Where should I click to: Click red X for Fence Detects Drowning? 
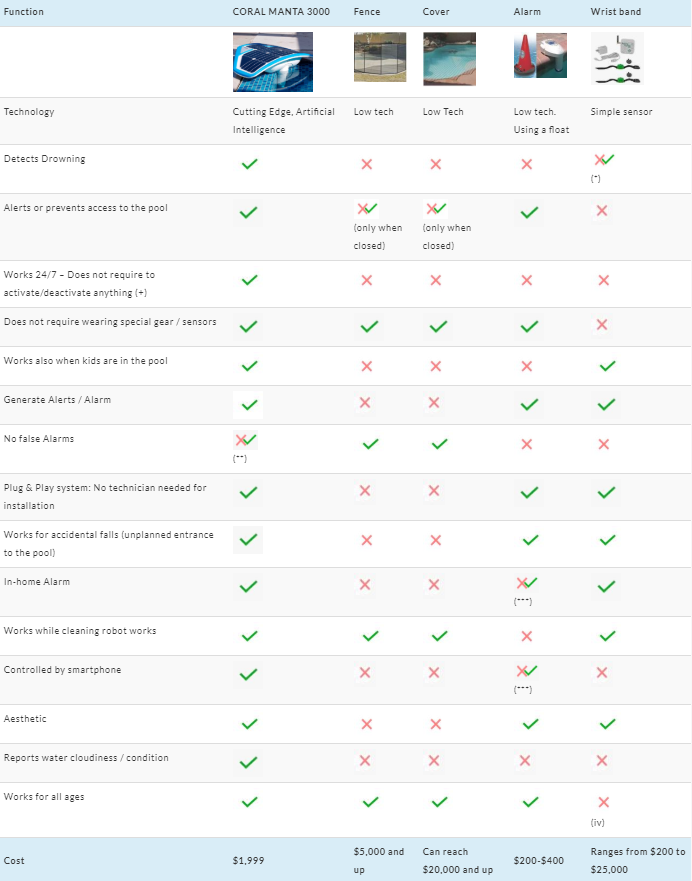367,164
